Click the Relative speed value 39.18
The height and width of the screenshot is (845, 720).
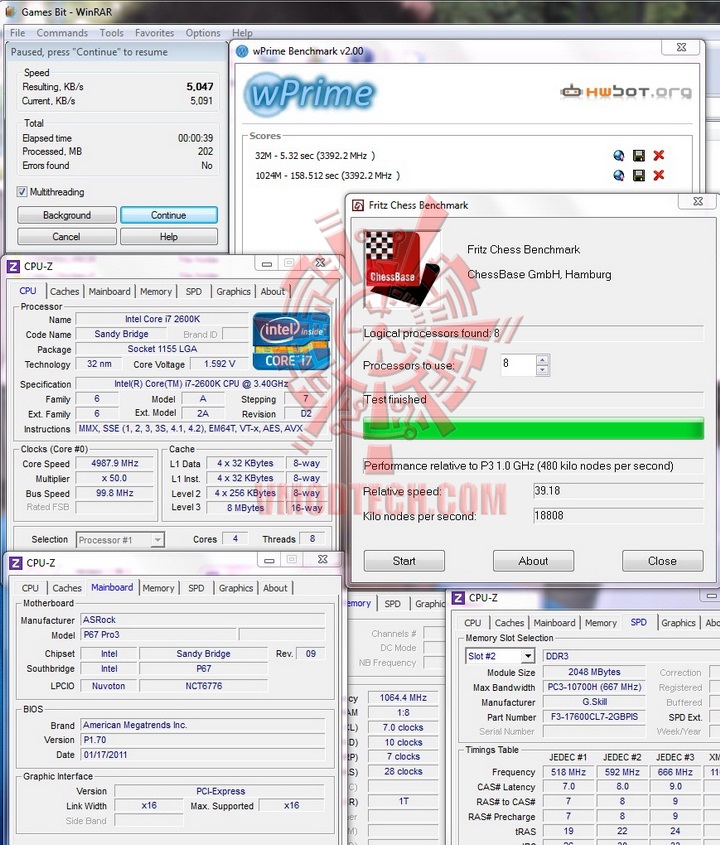tap(618, 491)
